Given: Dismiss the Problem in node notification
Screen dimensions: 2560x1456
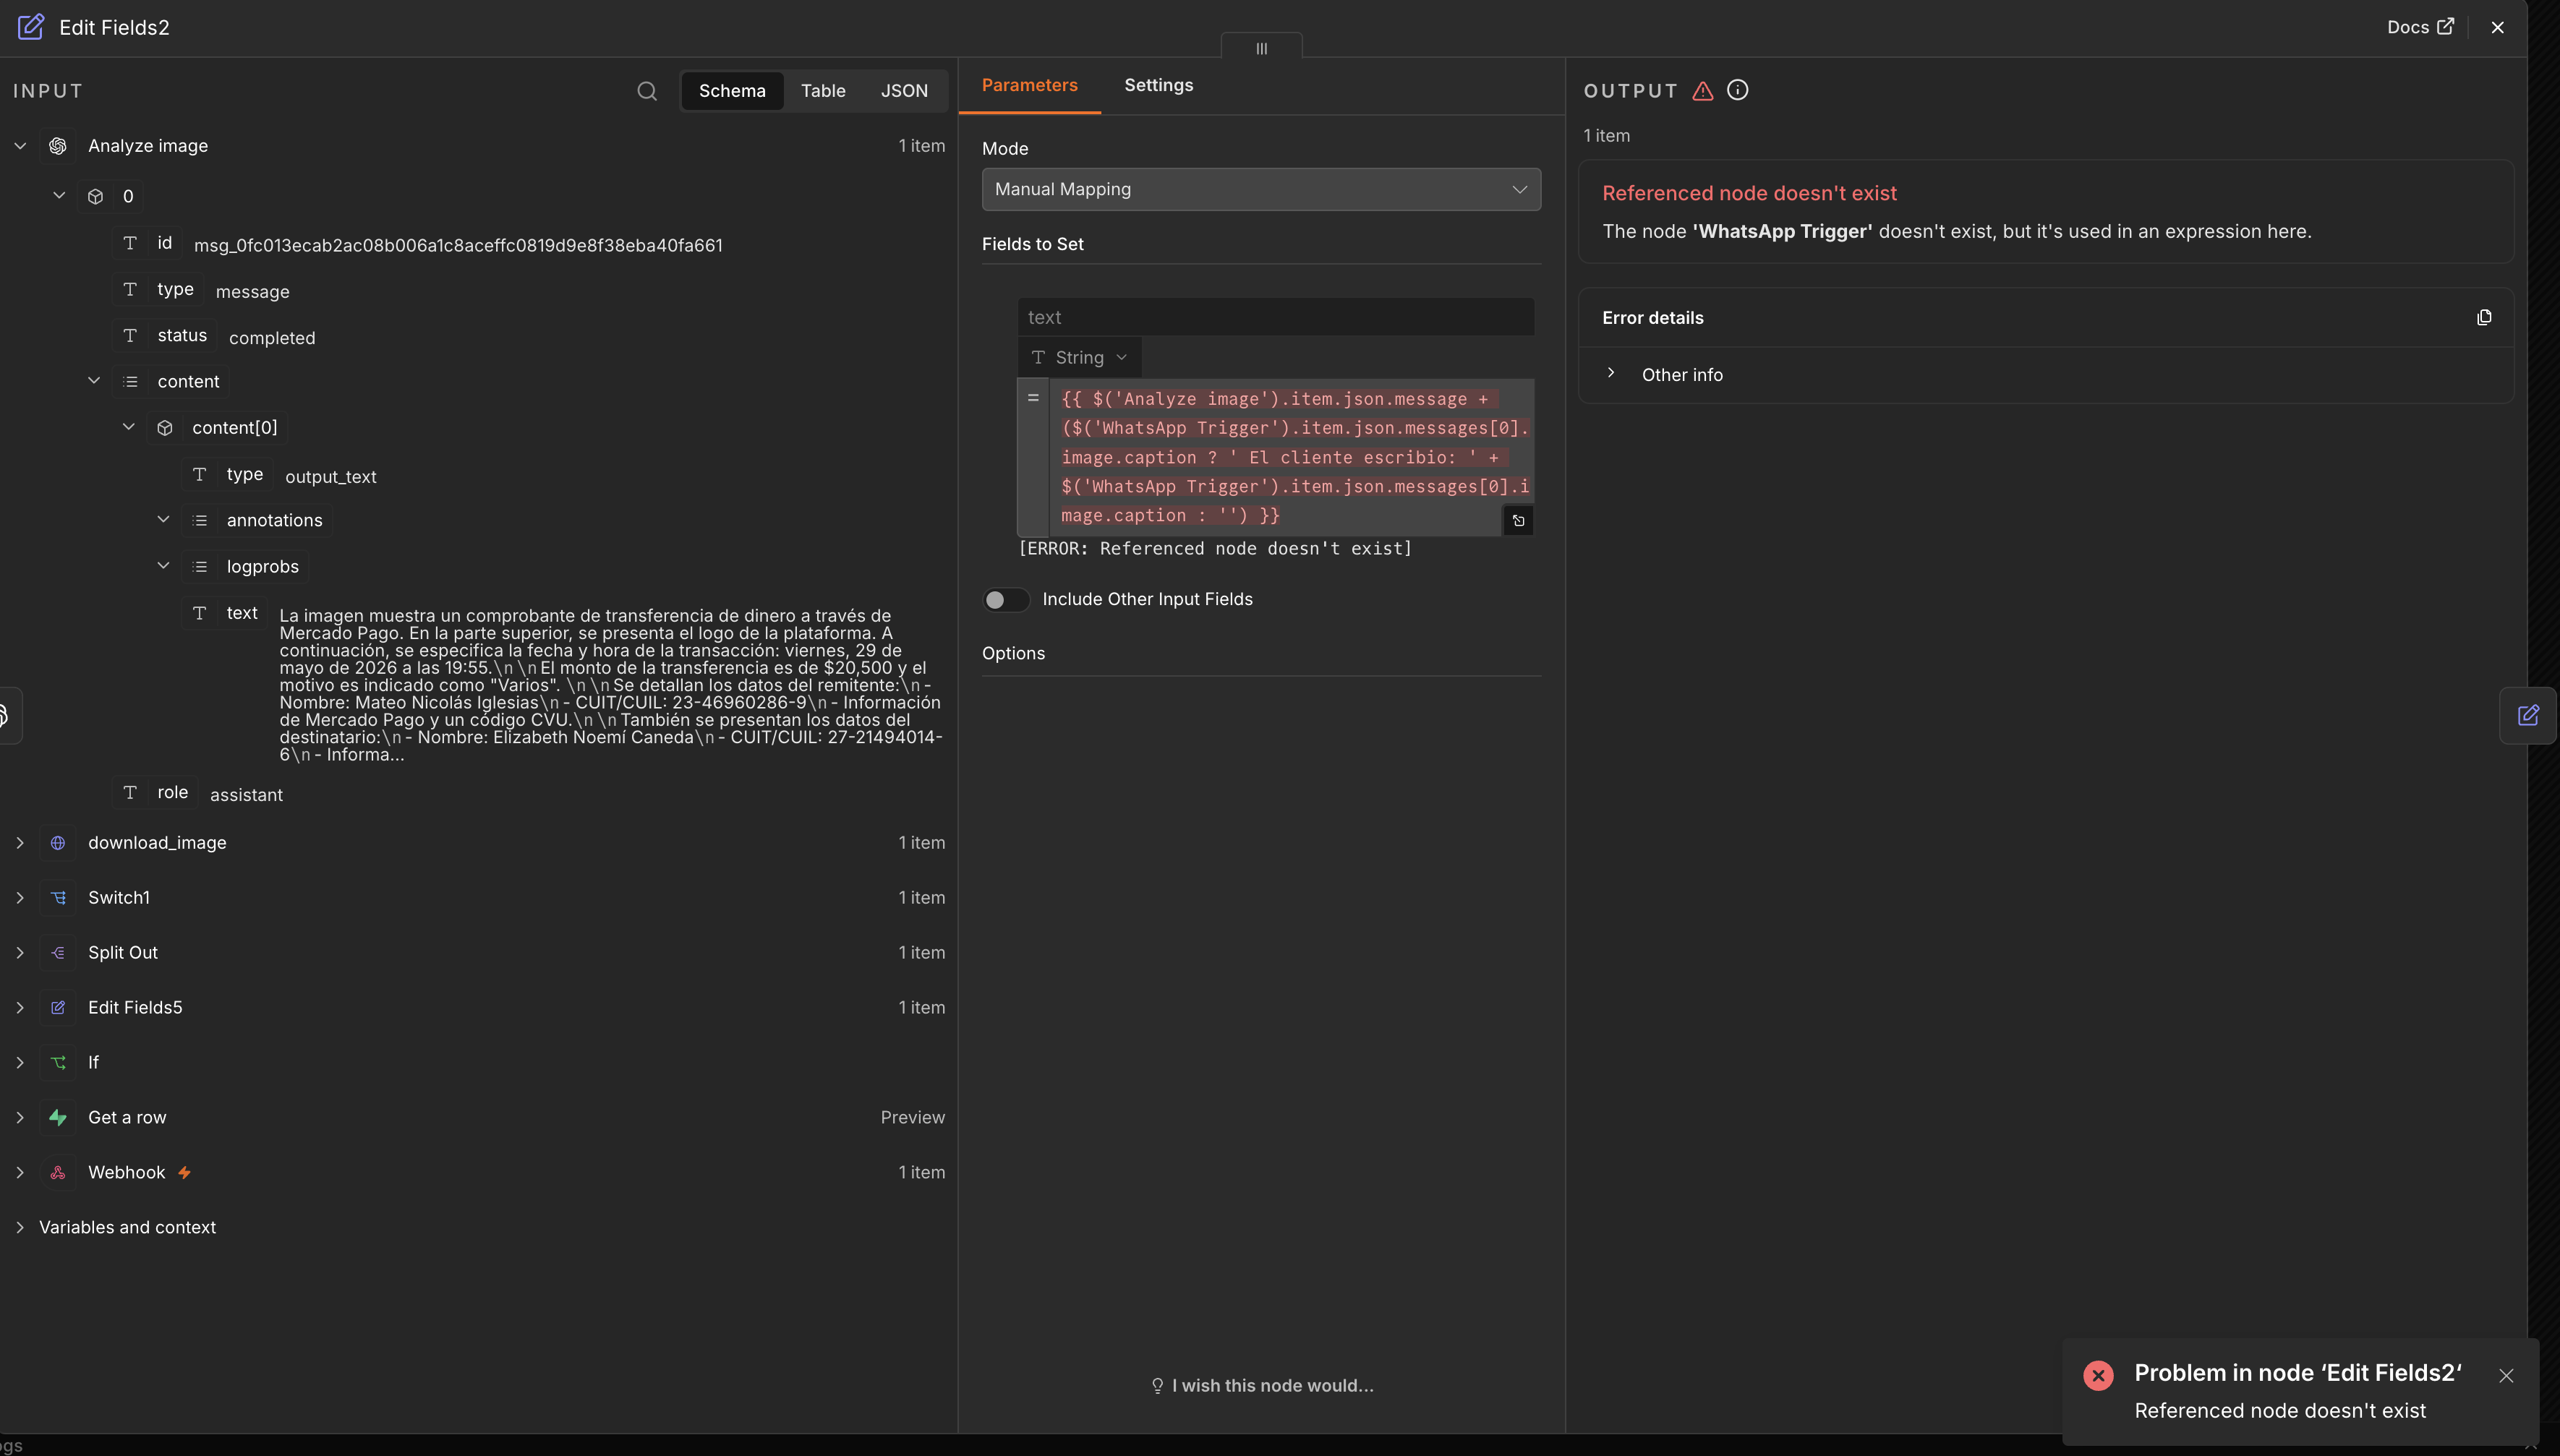Looking at the screenshot, I should coord(2506,1375).
